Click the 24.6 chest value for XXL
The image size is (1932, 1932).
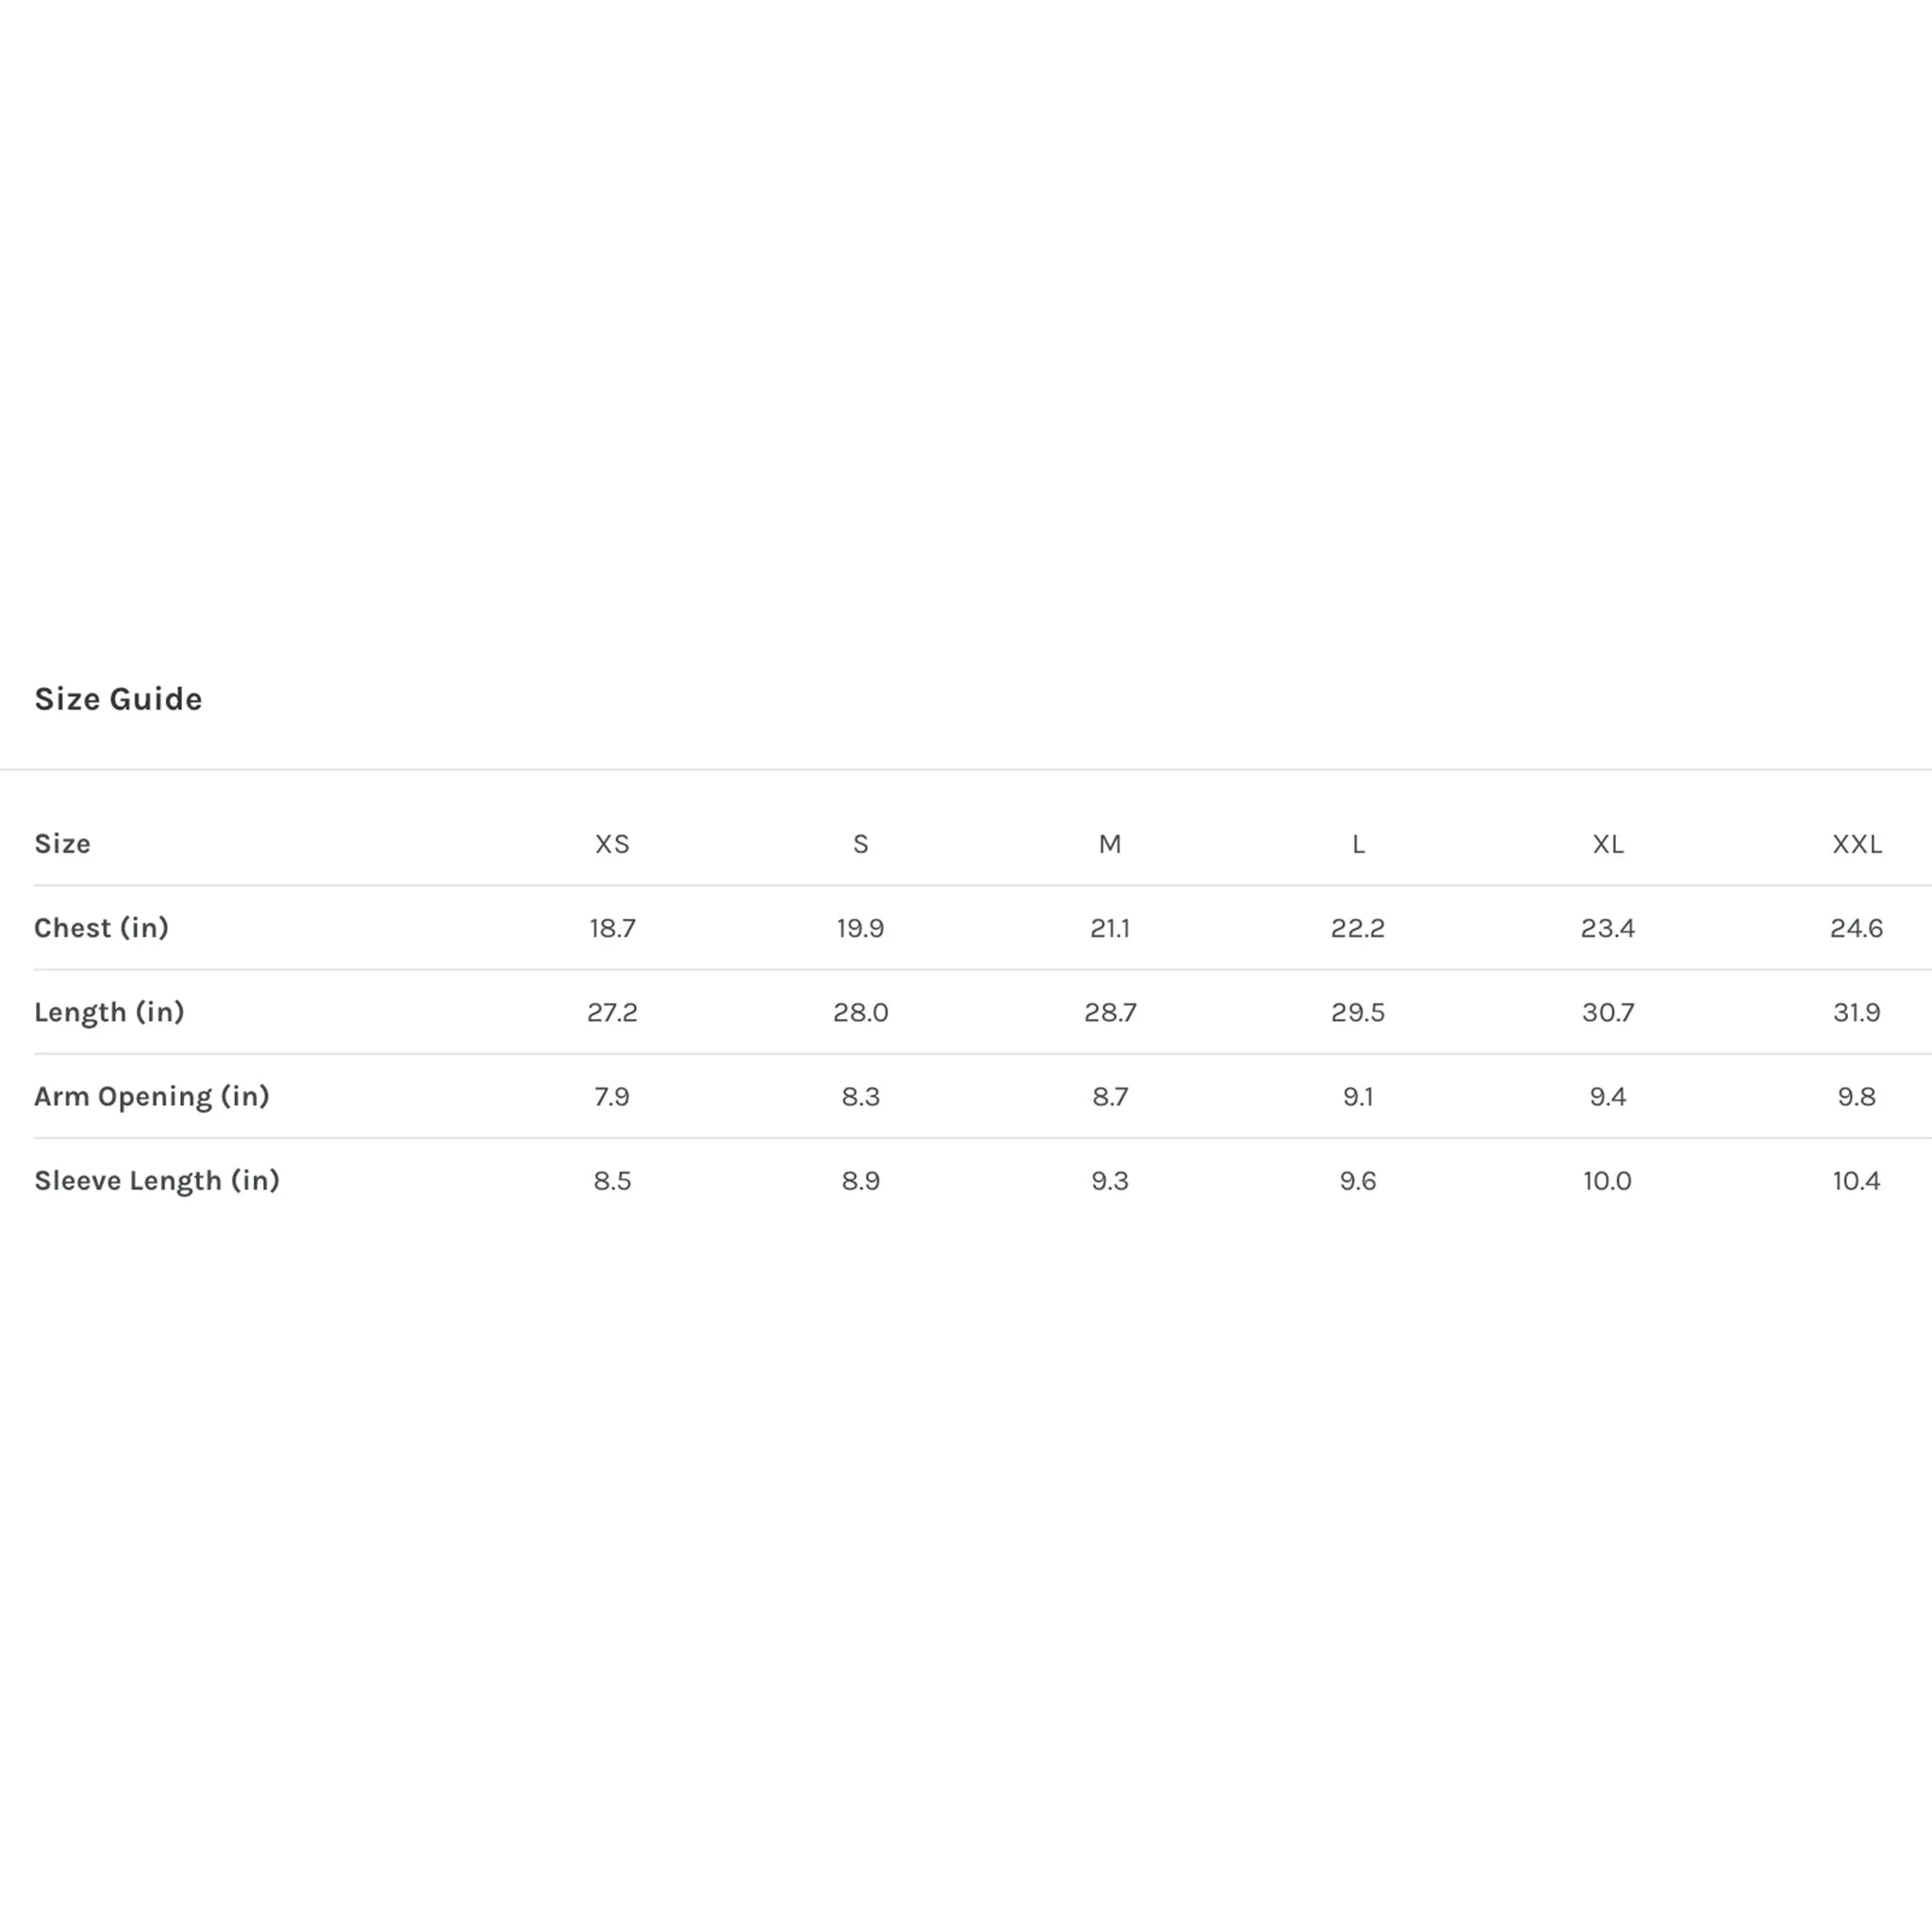click(1857, 928)
